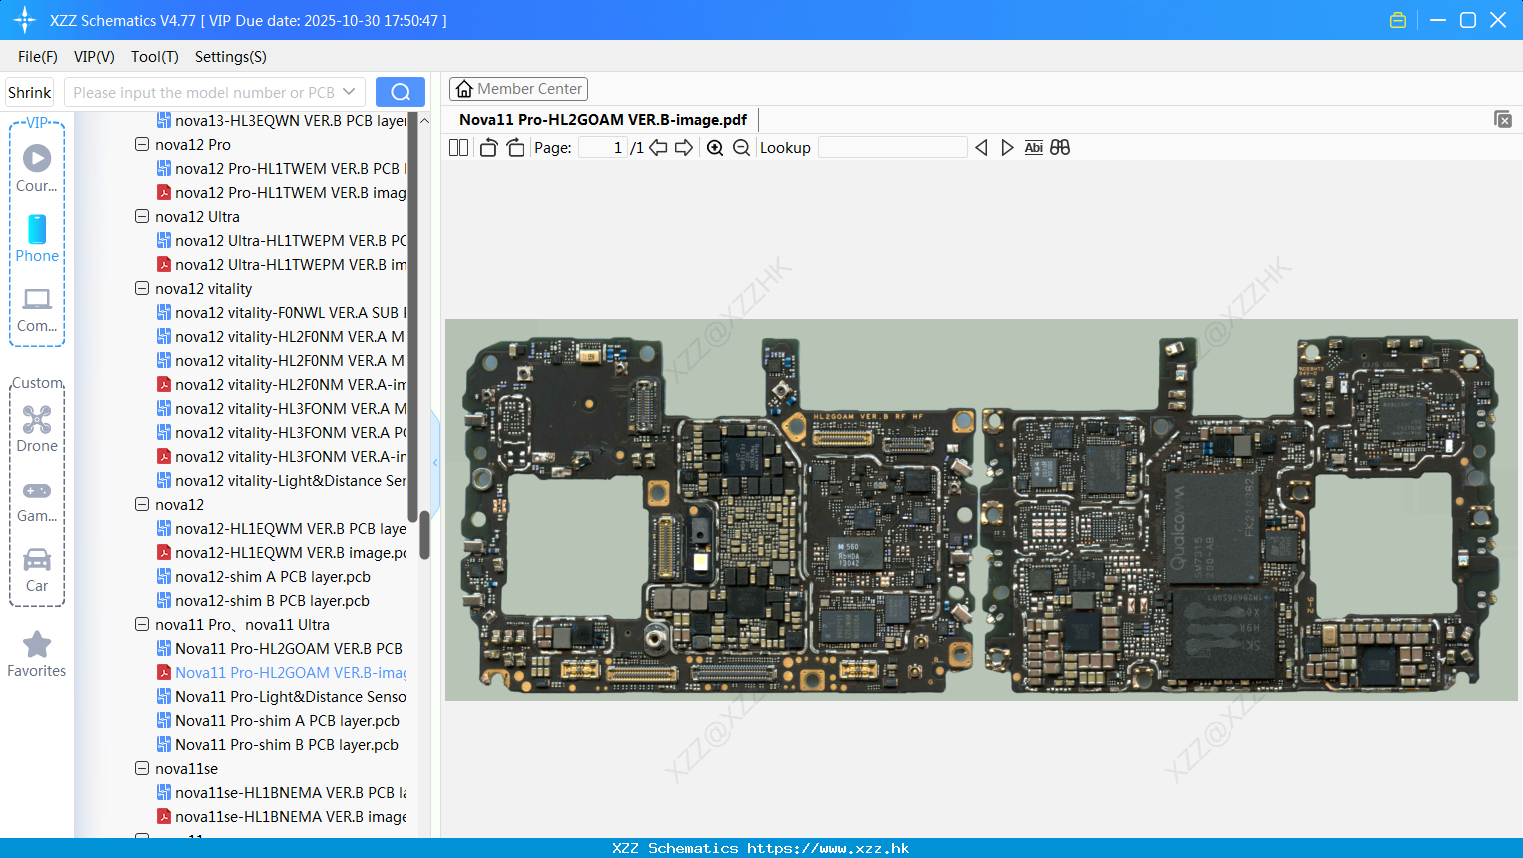Open Nova11 Pro-shim B PCB layer.pcb
This screenshot has width=1523, height=858.
coord(278,744)
